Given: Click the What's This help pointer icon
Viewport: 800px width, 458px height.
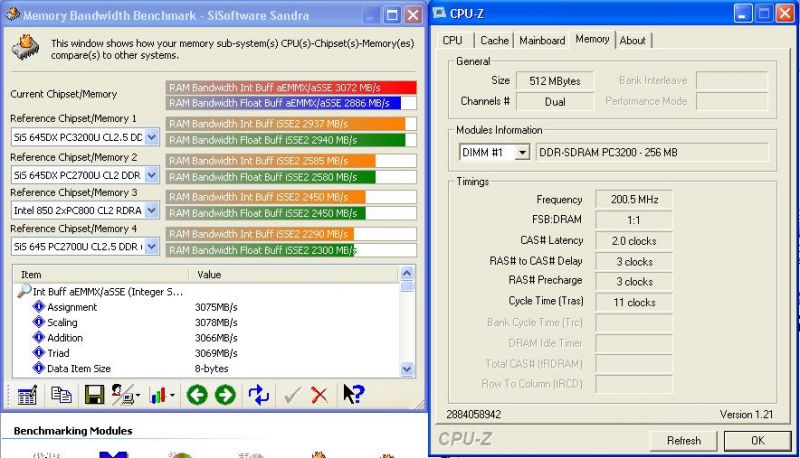Looking at the screenshot, I should pyautogui.click(x=354, y=394).
